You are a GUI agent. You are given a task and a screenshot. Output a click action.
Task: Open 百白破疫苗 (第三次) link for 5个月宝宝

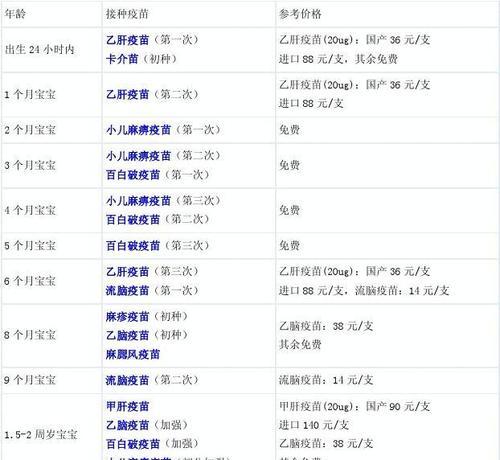[133, 246]
